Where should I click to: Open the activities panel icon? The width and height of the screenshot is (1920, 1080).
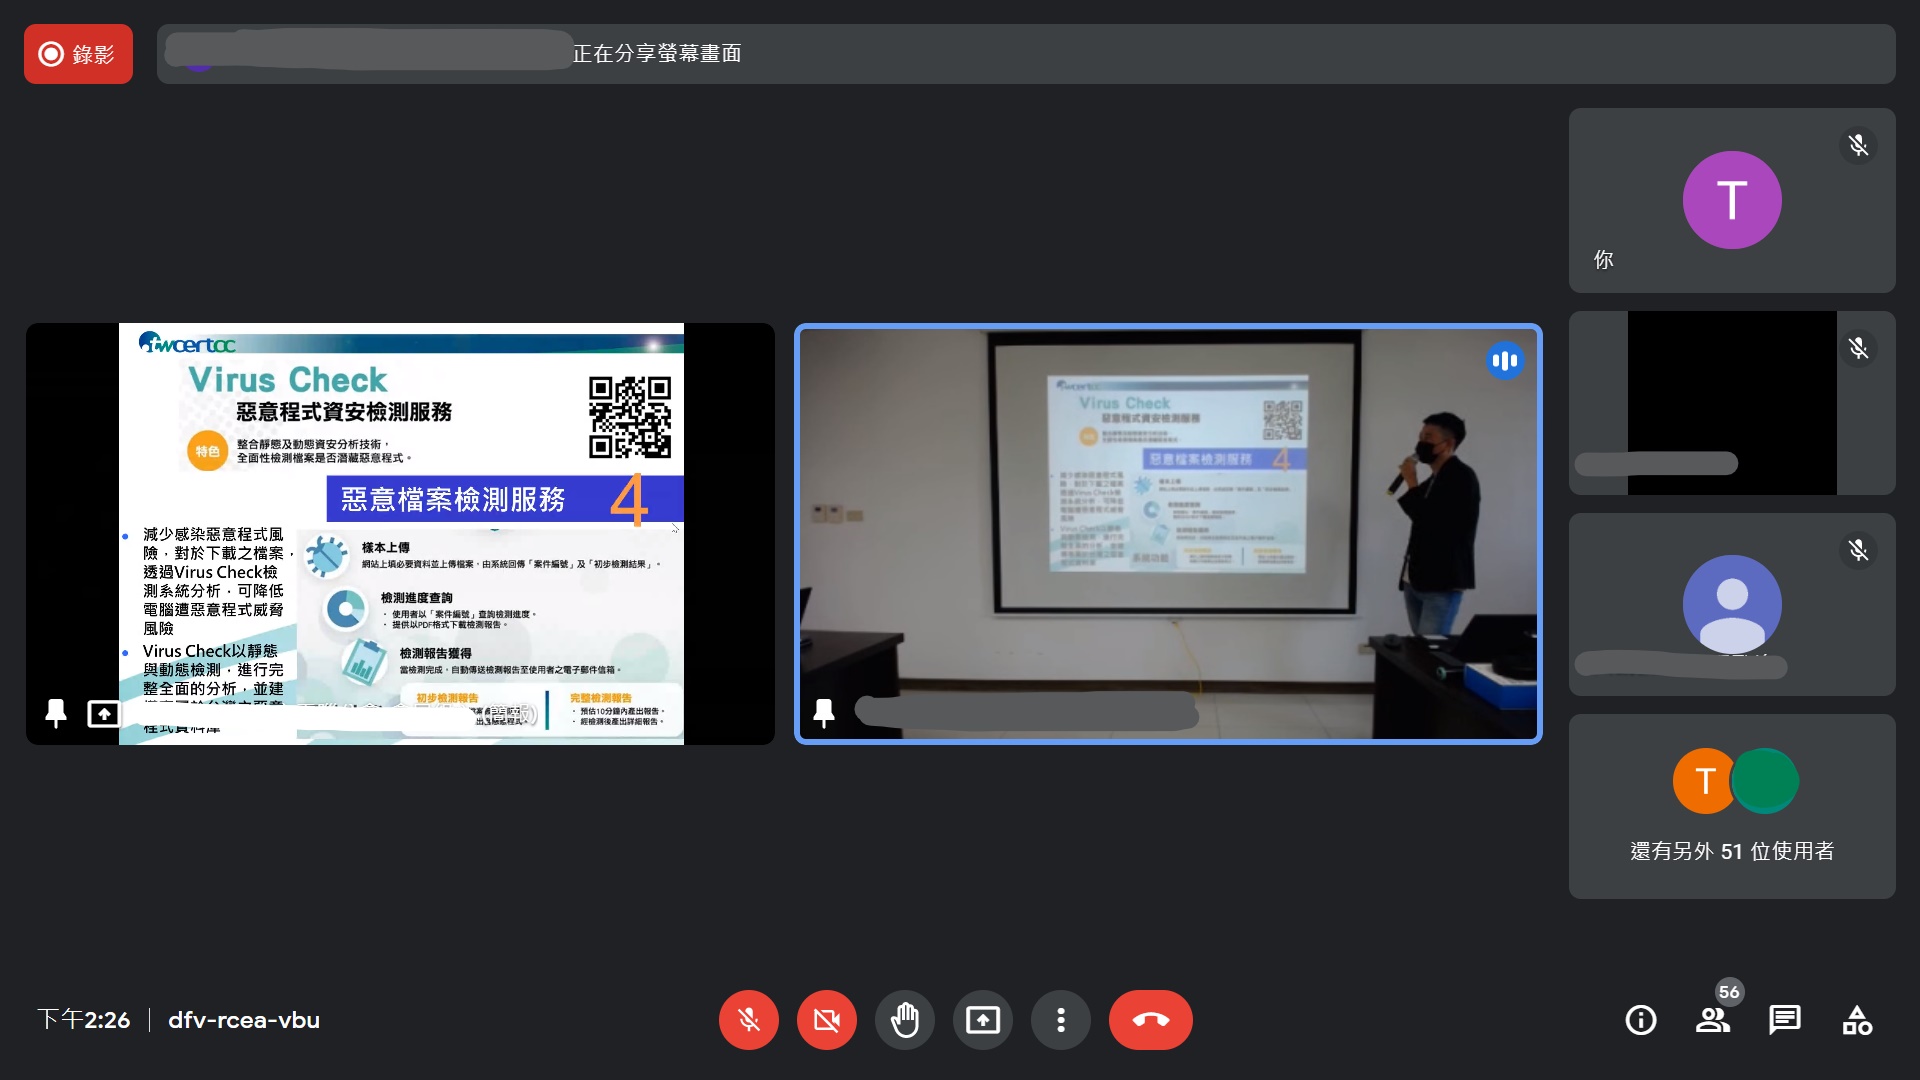[1856, 1020]
